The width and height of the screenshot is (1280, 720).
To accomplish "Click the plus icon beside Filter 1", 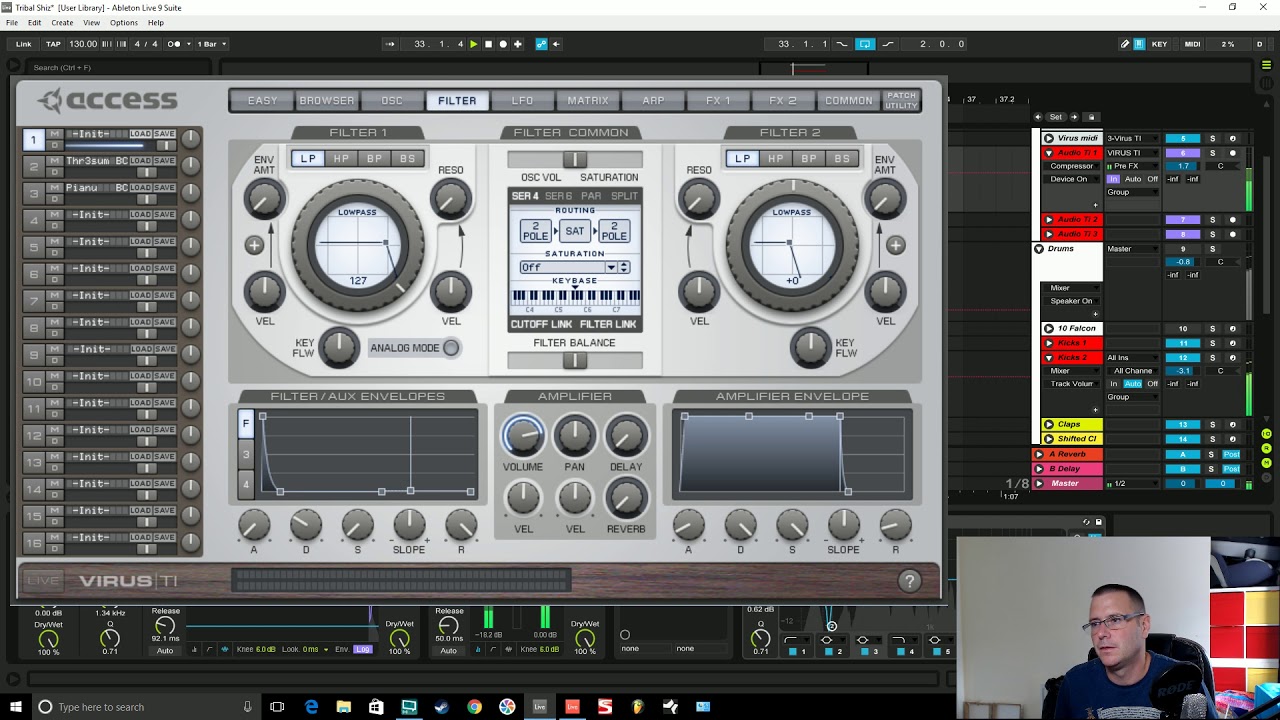I will point(253,245).
